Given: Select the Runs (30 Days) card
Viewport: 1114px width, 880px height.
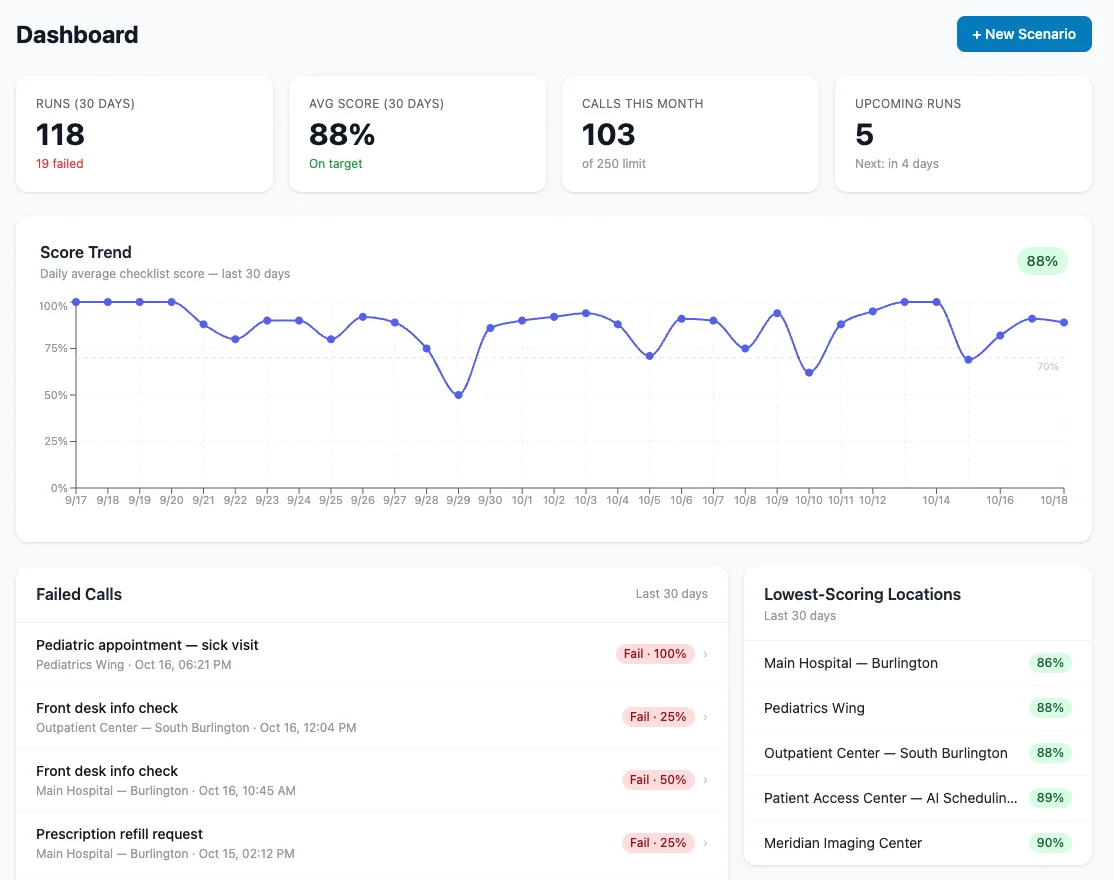Looking at the screenshot, I should [x=144, y=134].
